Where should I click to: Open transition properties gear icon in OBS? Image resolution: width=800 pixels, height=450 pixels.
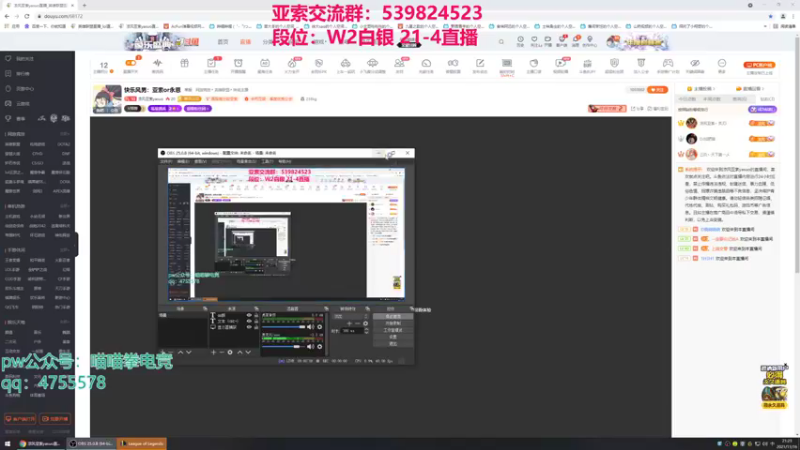(365, 323)
